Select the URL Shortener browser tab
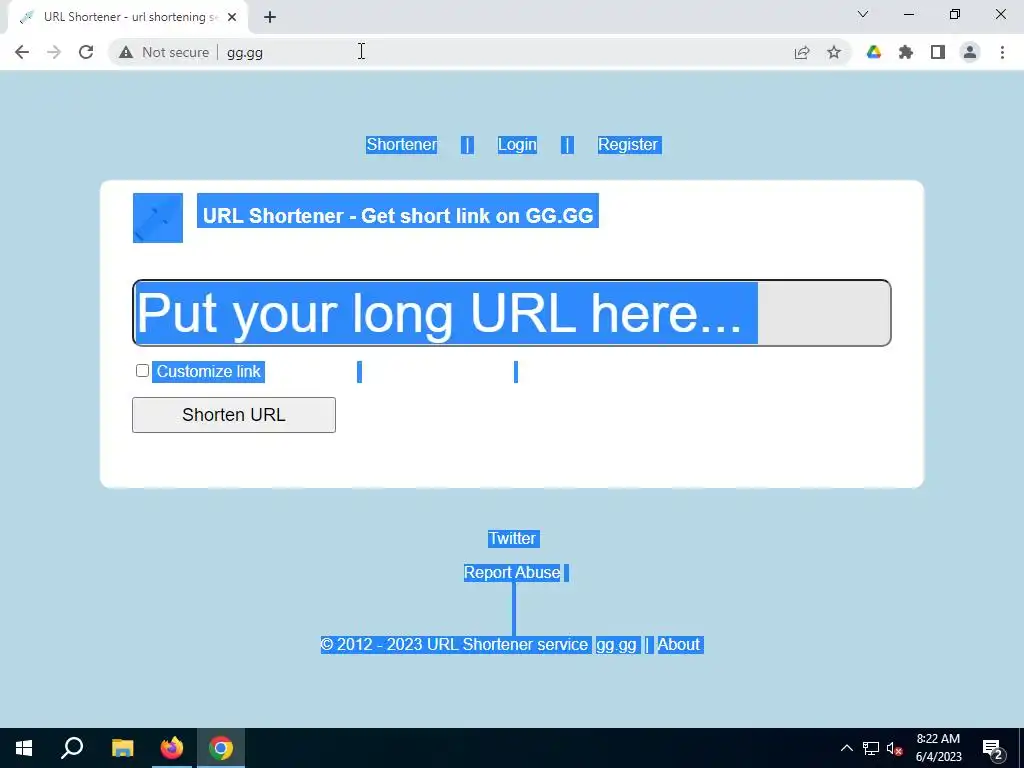The height and width of the screenshot is (768, 1024). (128, 17)
